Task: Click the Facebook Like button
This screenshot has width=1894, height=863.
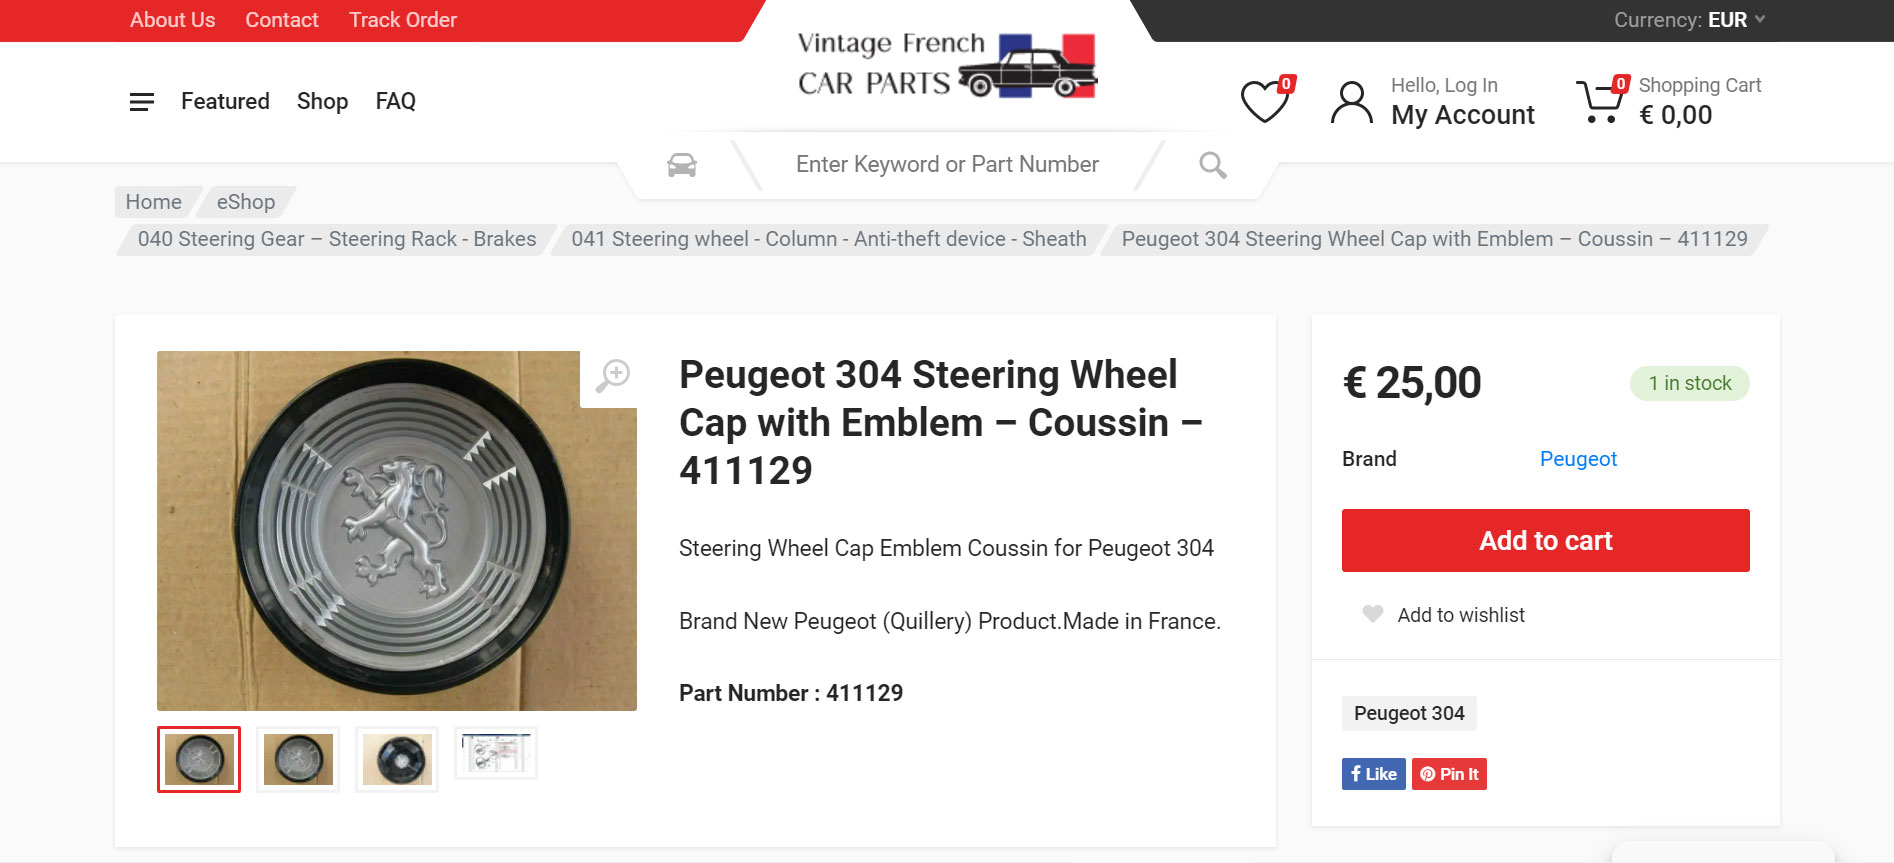Action: click(x=1373, y=774)
